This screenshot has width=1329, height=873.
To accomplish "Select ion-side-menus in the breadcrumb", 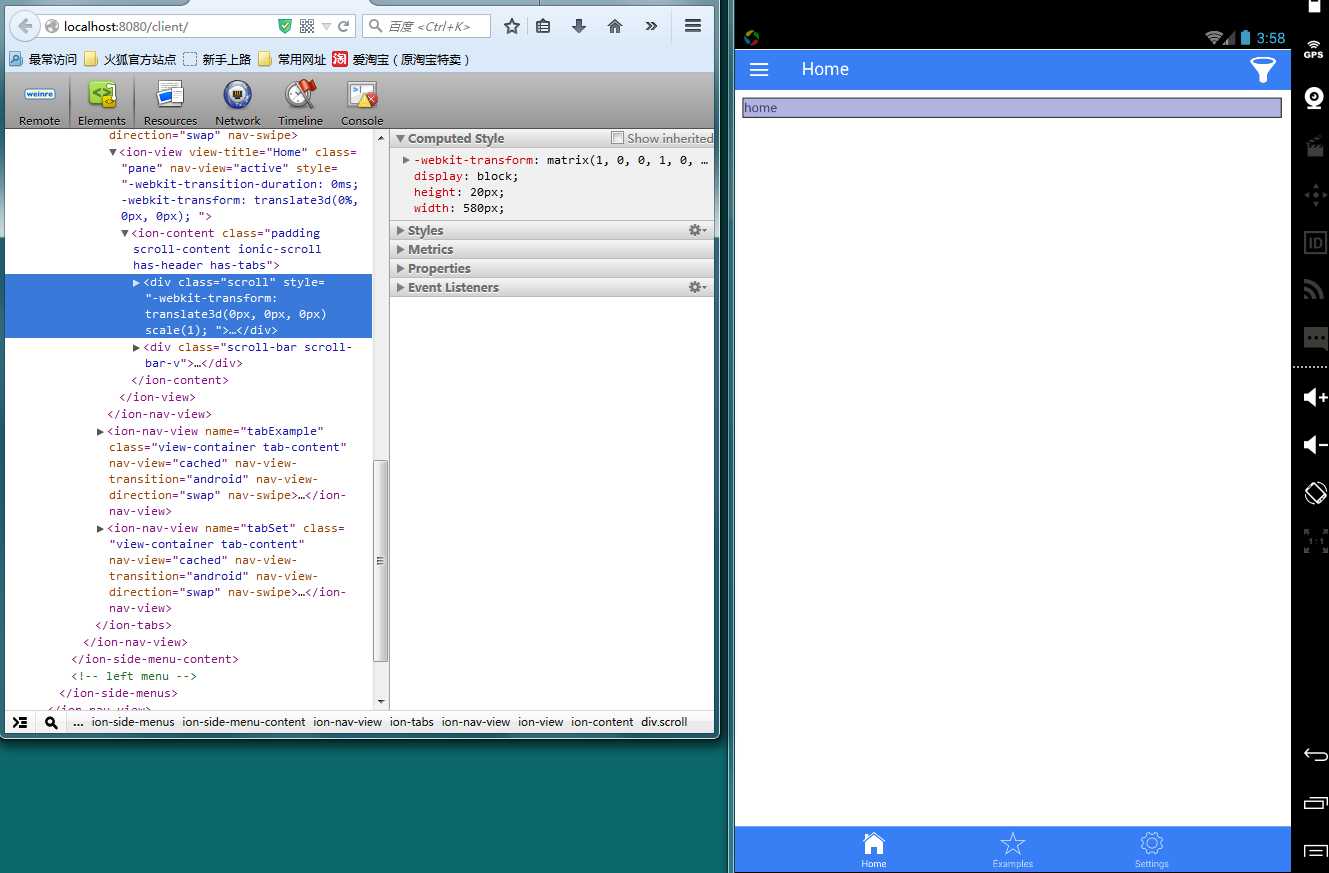I will (x=133, y=722).
